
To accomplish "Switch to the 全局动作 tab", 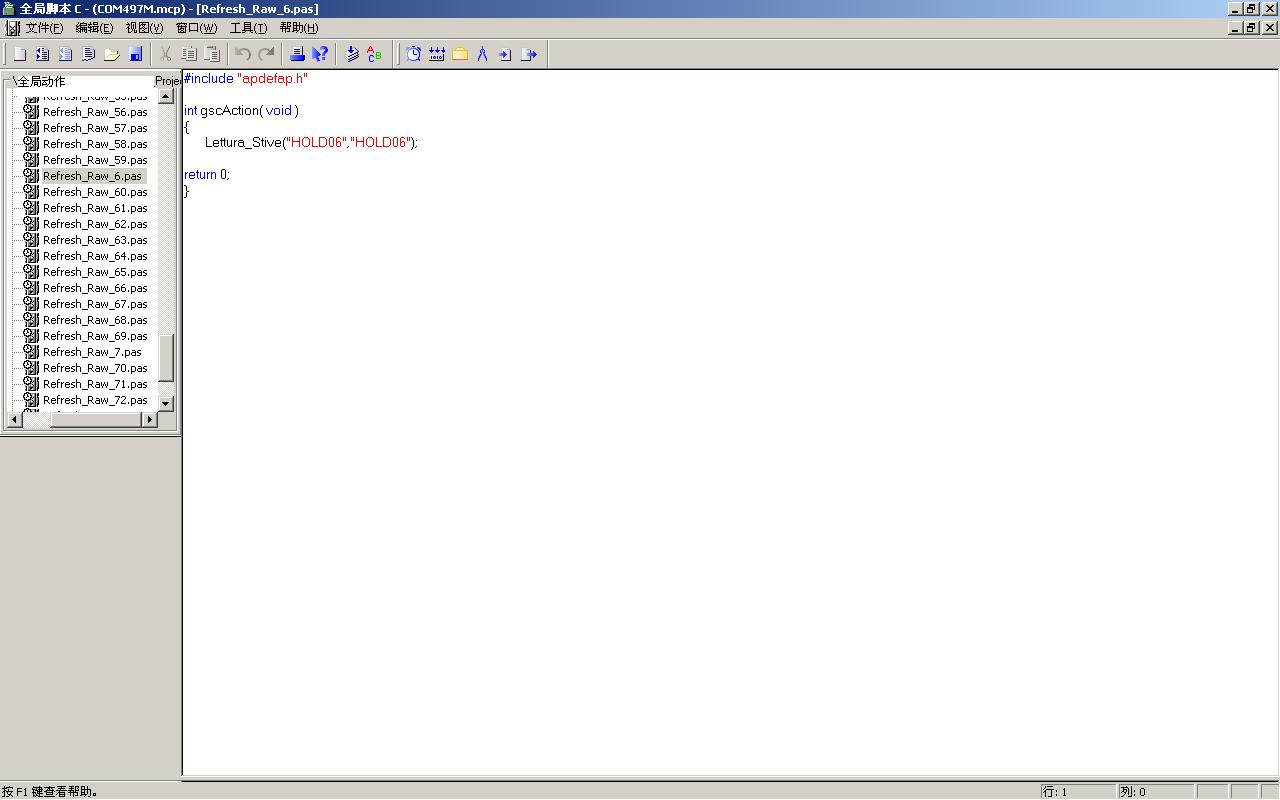I will (41, 81).
